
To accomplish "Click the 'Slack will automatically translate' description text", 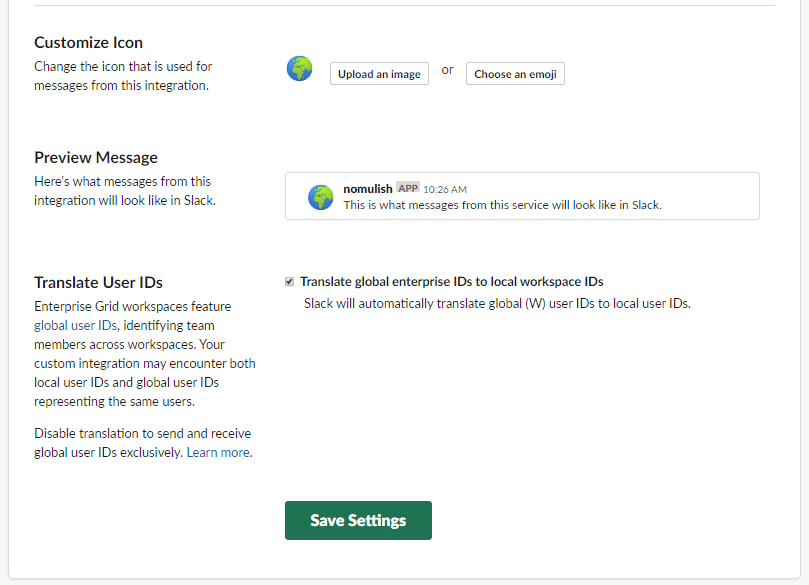I will 497,303.
